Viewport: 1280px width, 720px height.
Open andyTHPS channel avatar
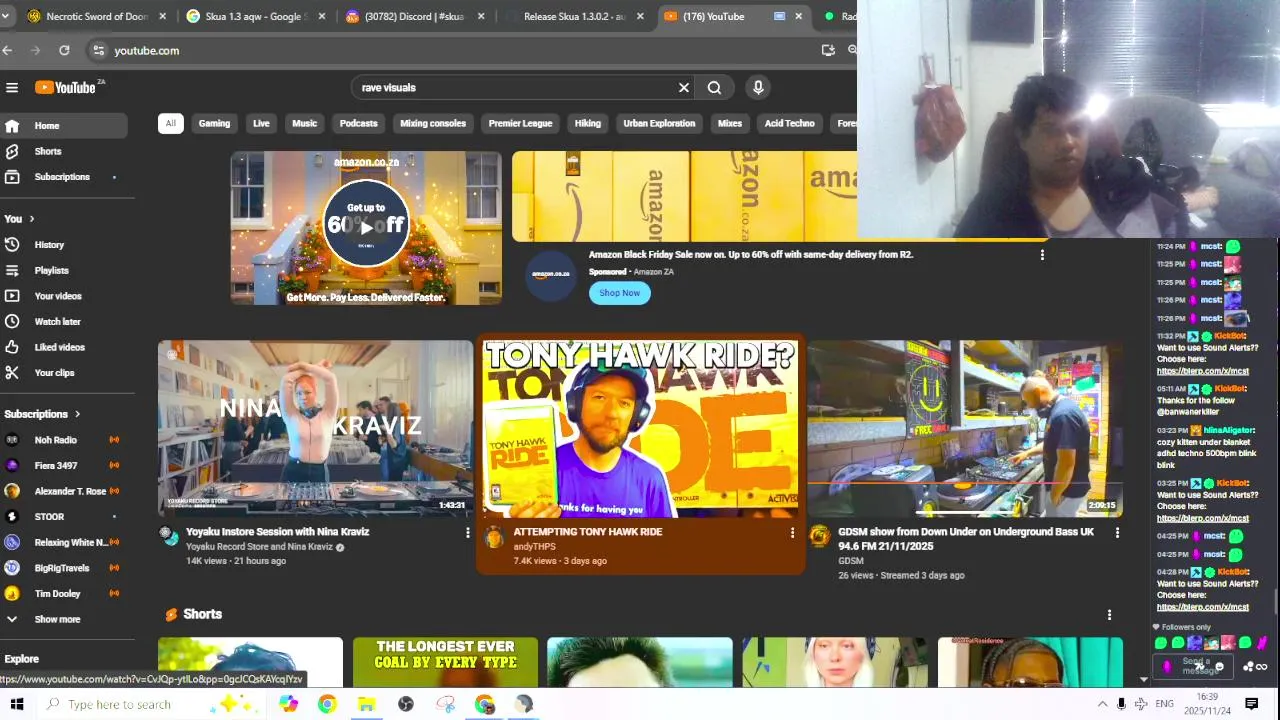(x=494, y=538)
